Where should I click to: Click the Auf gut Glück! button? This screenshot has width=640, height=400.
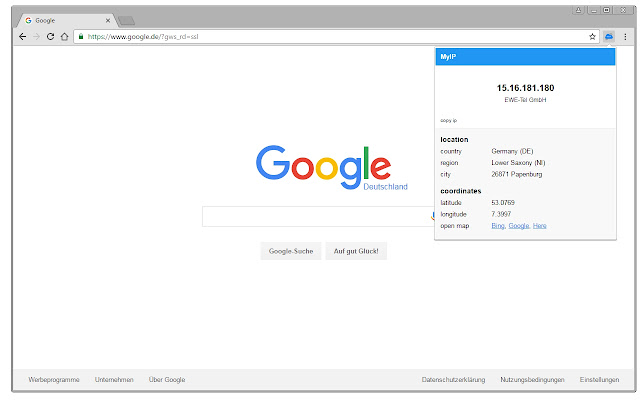356,251
